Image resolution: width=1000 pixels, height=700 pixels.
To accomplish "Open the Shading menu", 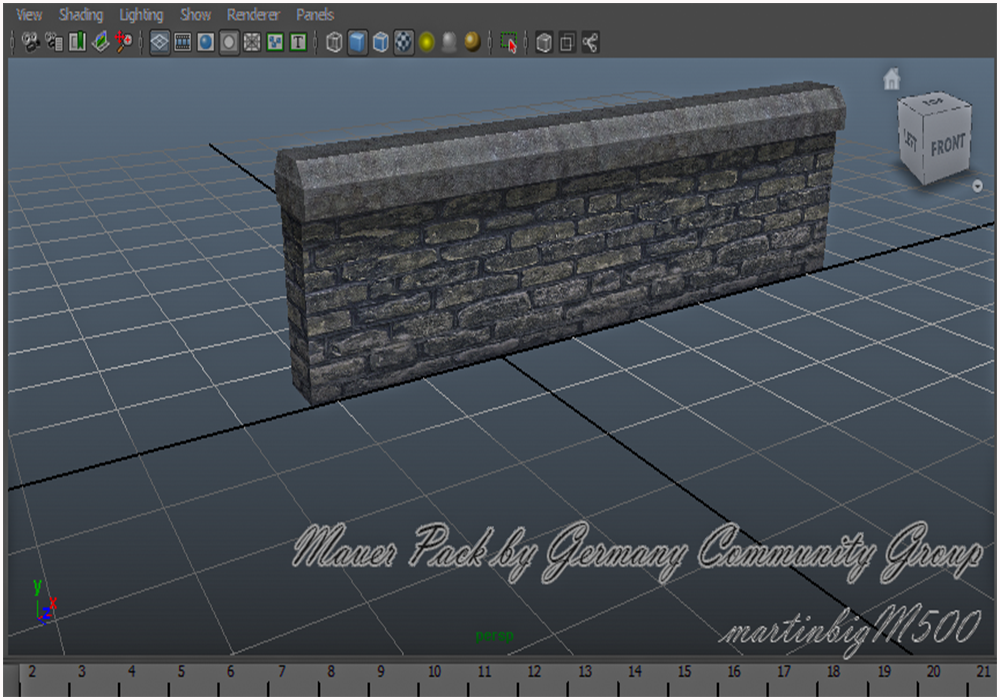I will (x=81, y=15).
